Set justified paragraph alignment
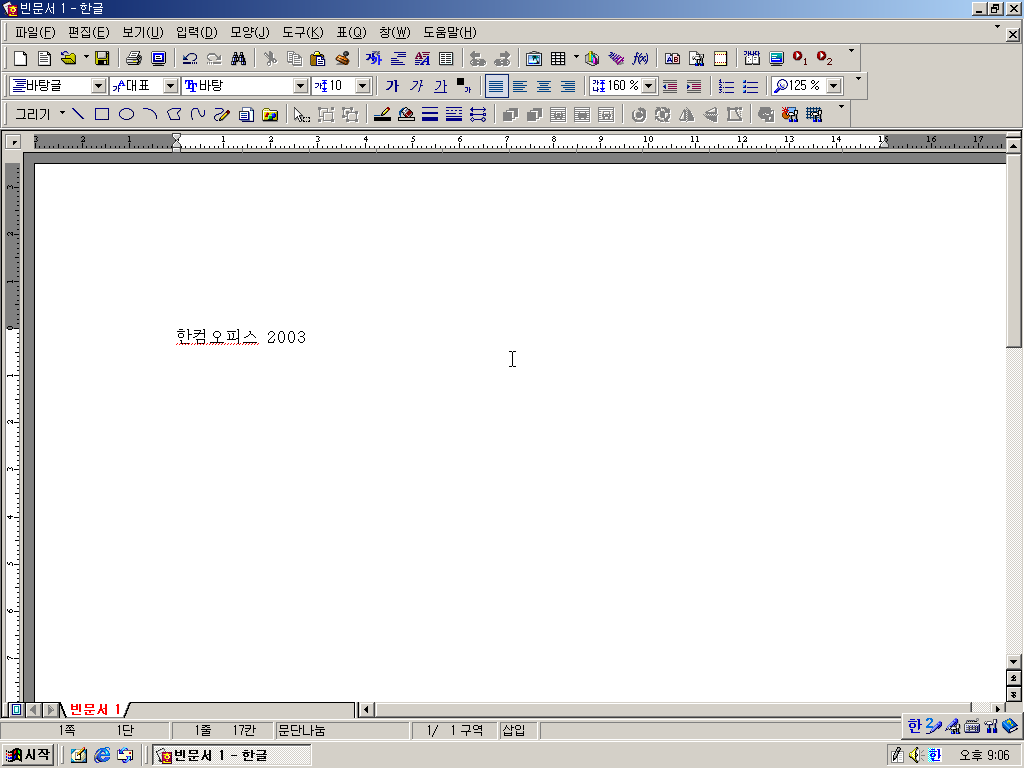 (x=496, y=86)
